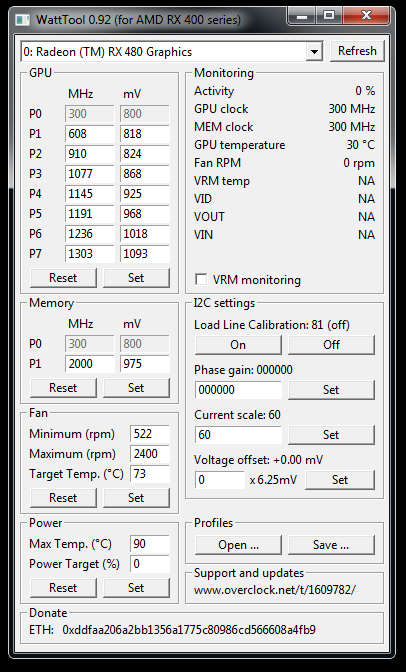406x672 pixels.
Task: Click the Refresh button
Action: click(x=357, y=51)
